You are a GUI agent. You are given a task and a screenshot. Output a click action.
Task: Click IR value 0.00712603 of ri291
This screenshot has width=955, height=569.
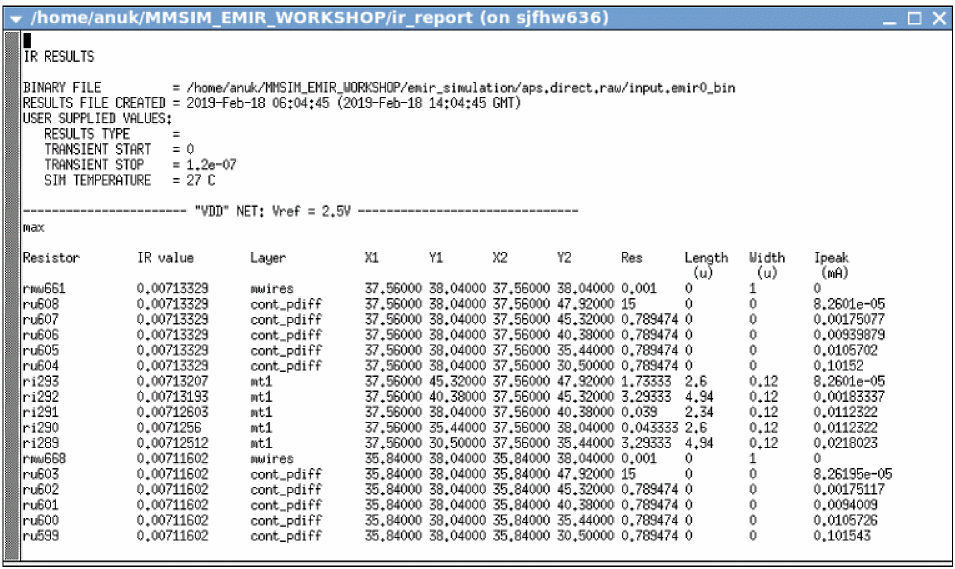coord(172,412)
